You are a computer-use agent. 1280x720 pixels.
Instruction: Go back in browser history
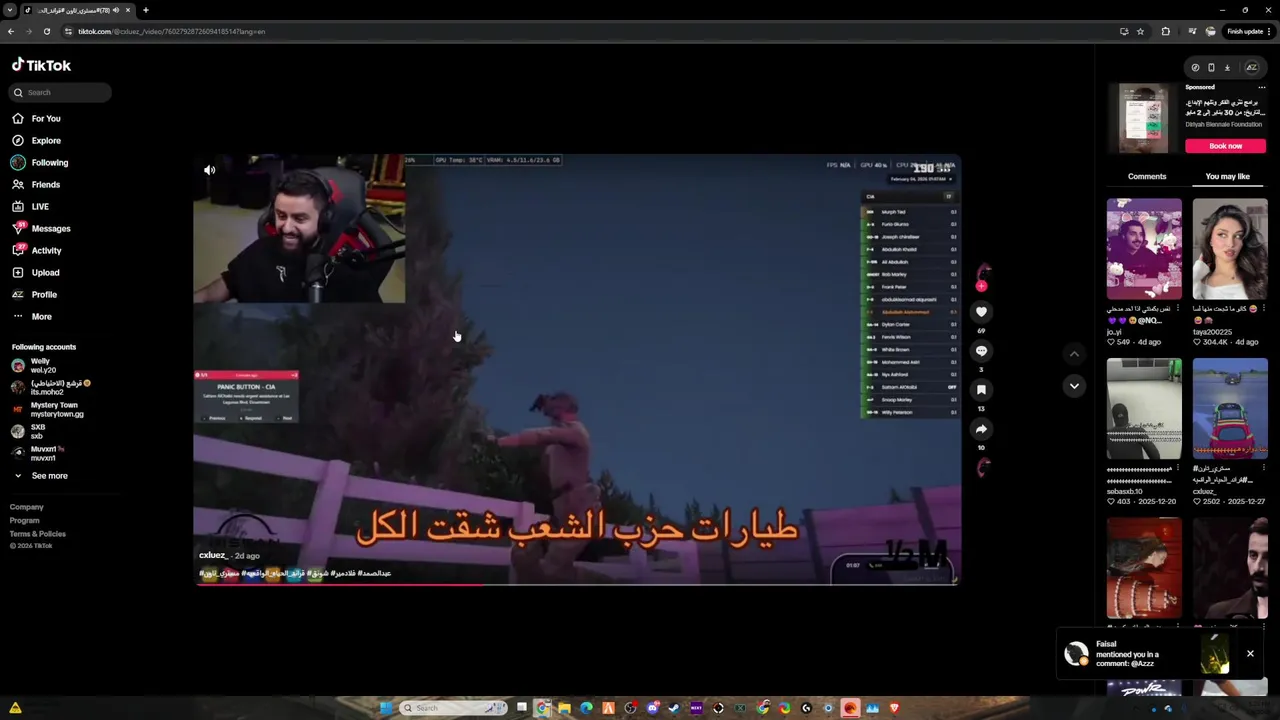11,31
